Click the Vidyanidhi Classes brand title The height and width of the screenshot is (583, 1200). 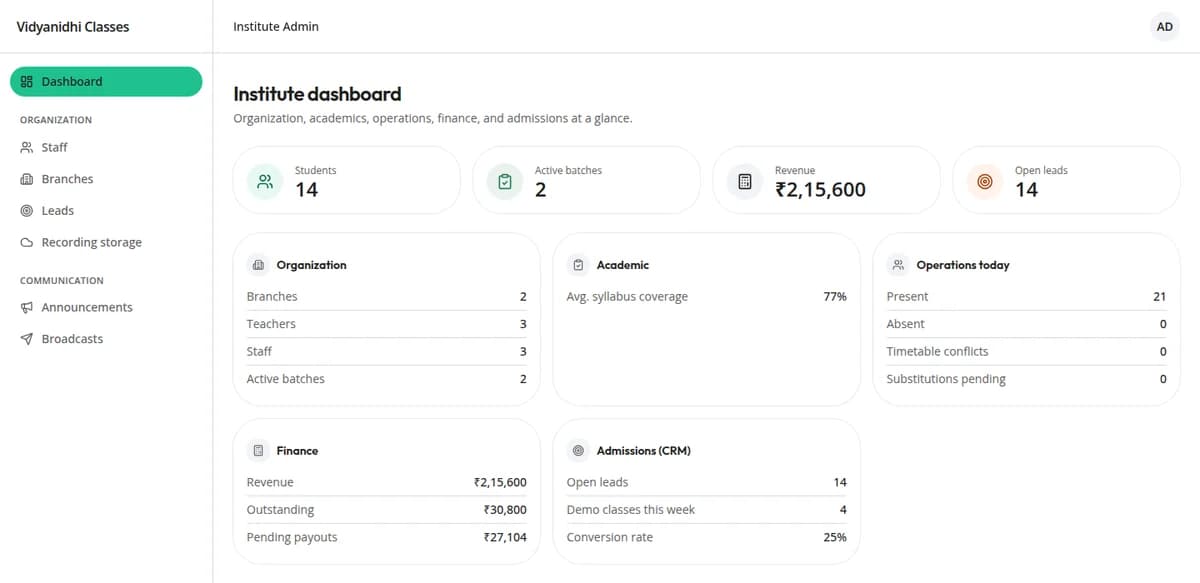(x=73, y=27)
